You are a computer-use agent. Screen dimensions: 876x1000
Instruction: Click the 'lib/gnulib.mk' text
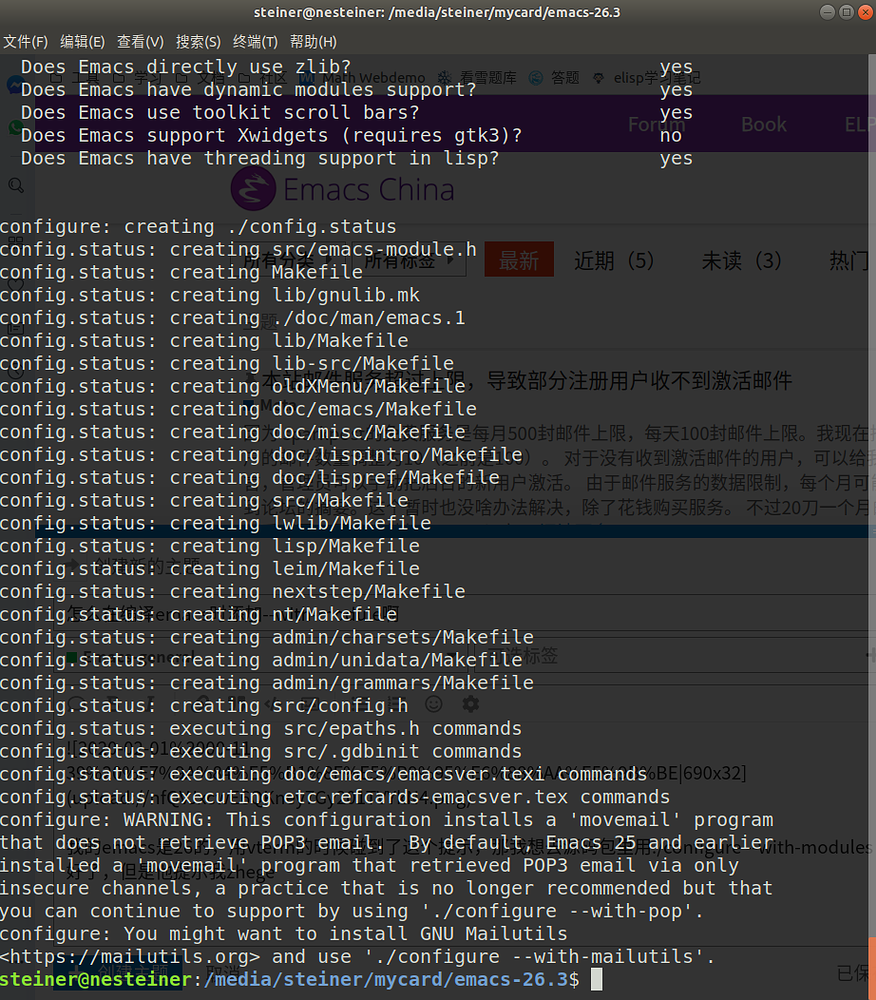point(346,295)
